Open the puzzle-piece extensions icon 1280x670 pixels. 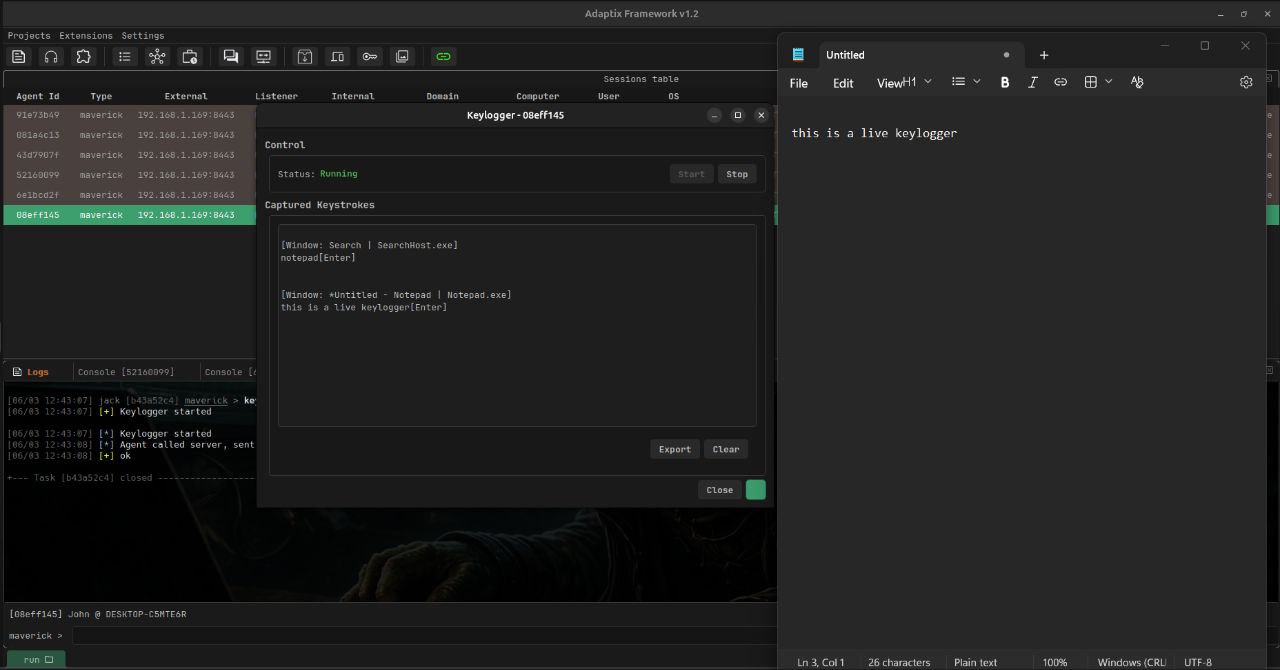[83, 57]
